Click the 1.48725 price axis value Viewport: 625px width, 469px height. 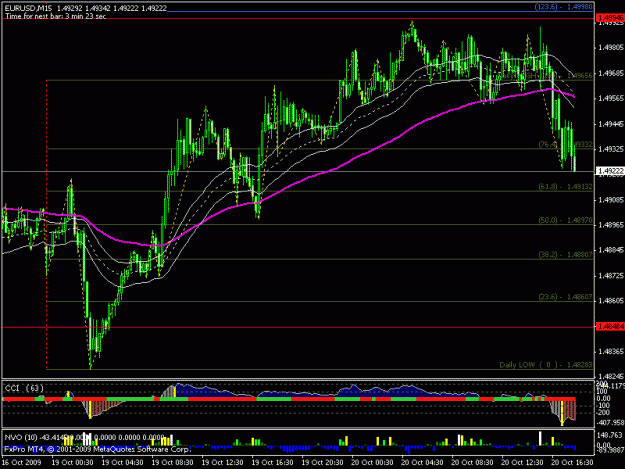click(x=610, y=276)
